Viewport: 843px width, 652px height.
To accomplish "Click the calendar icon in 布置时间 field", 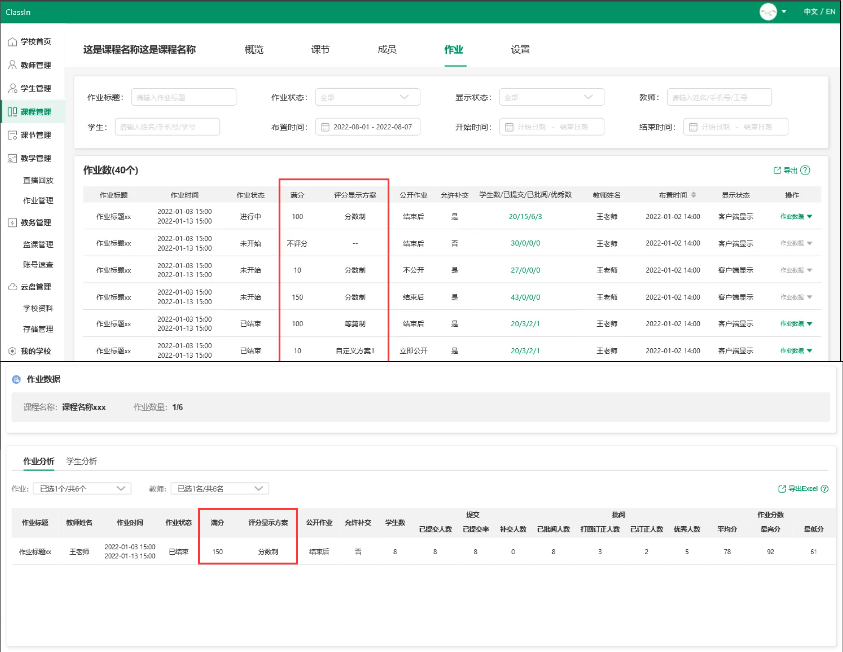I will pyautogui.click(x=325, y=127).
